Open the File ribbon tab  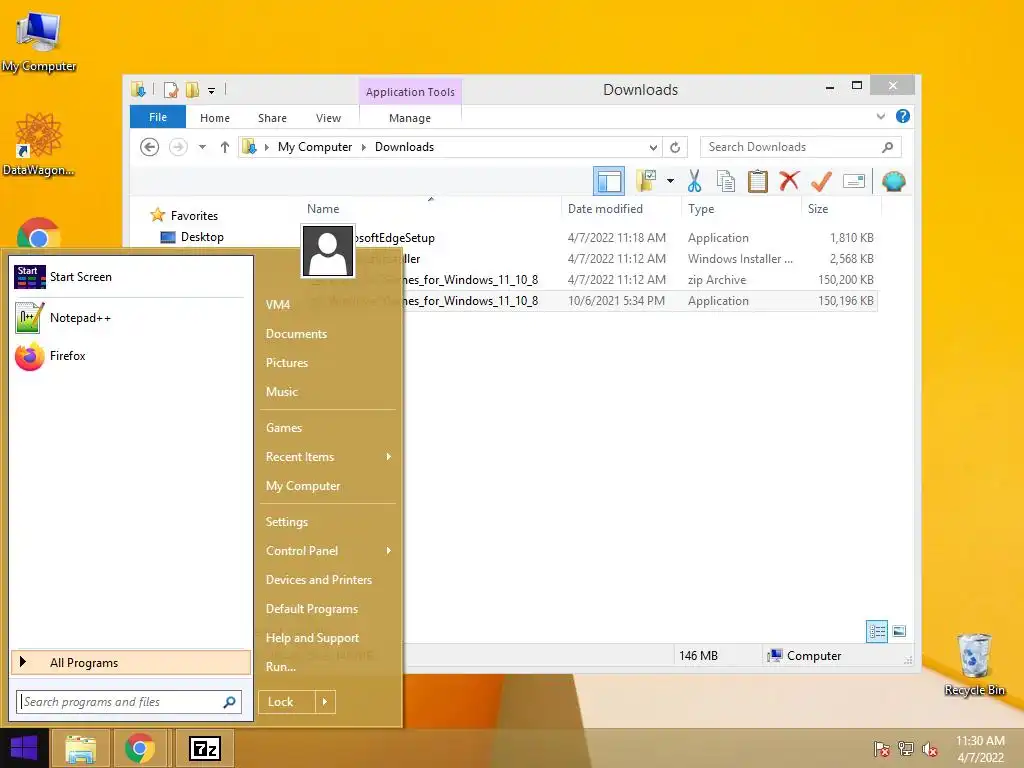158,117
